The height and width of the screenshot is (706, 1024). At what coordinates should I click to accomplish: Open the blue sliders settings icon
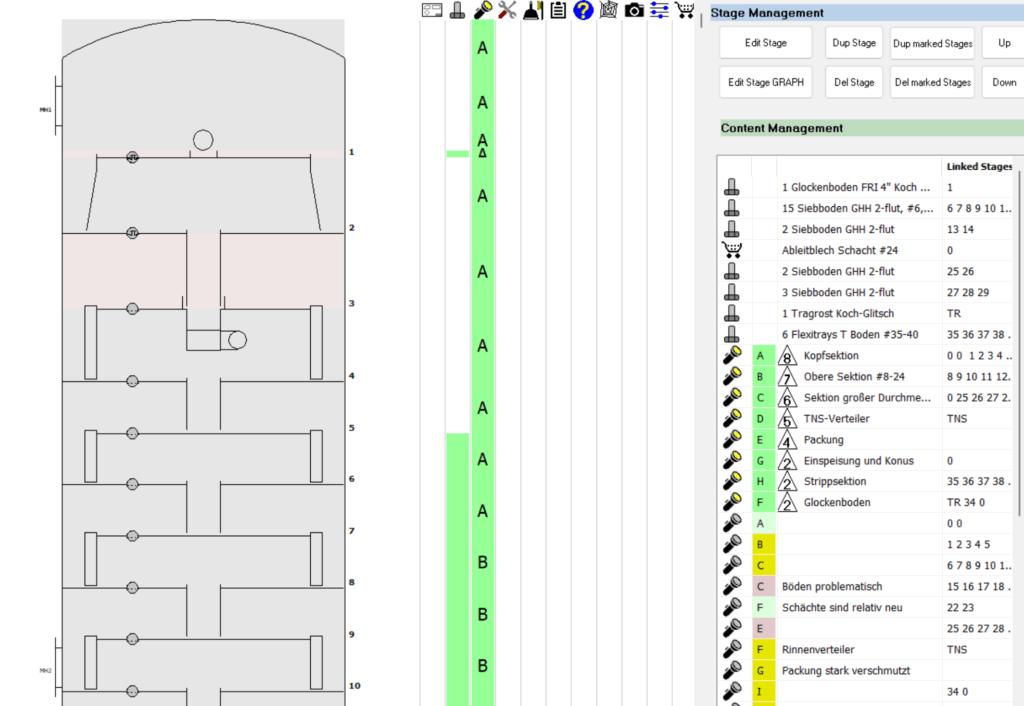[660, 11]
